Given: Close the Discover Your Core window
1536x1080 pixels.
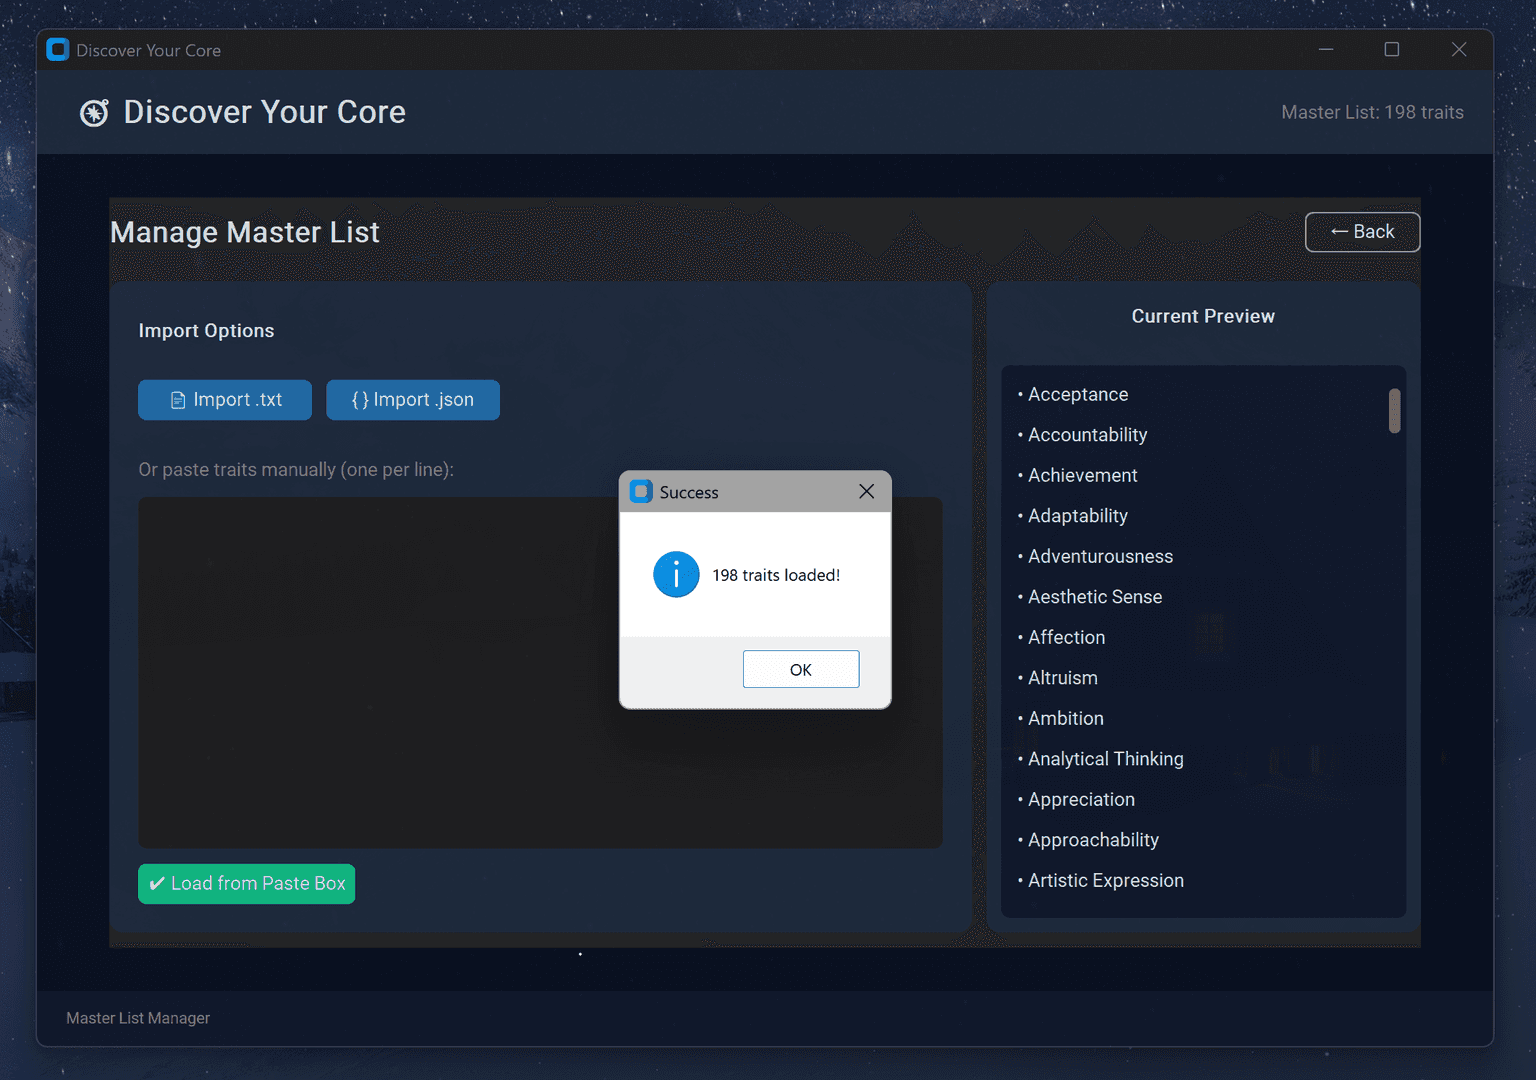Looking at the screenshot, I should (x=1459, y=50).
